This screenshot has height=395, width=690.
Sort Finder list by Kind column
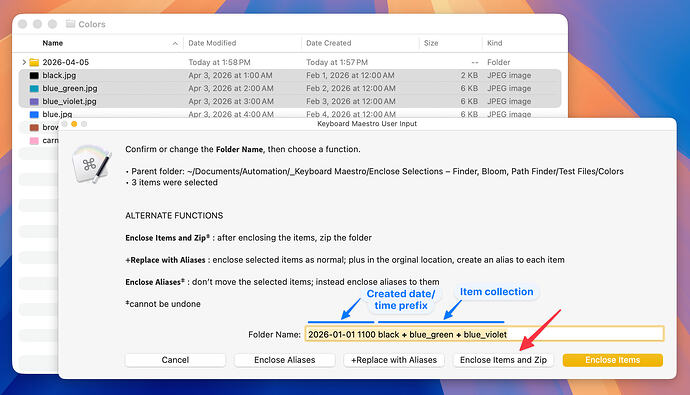point(495,43)
